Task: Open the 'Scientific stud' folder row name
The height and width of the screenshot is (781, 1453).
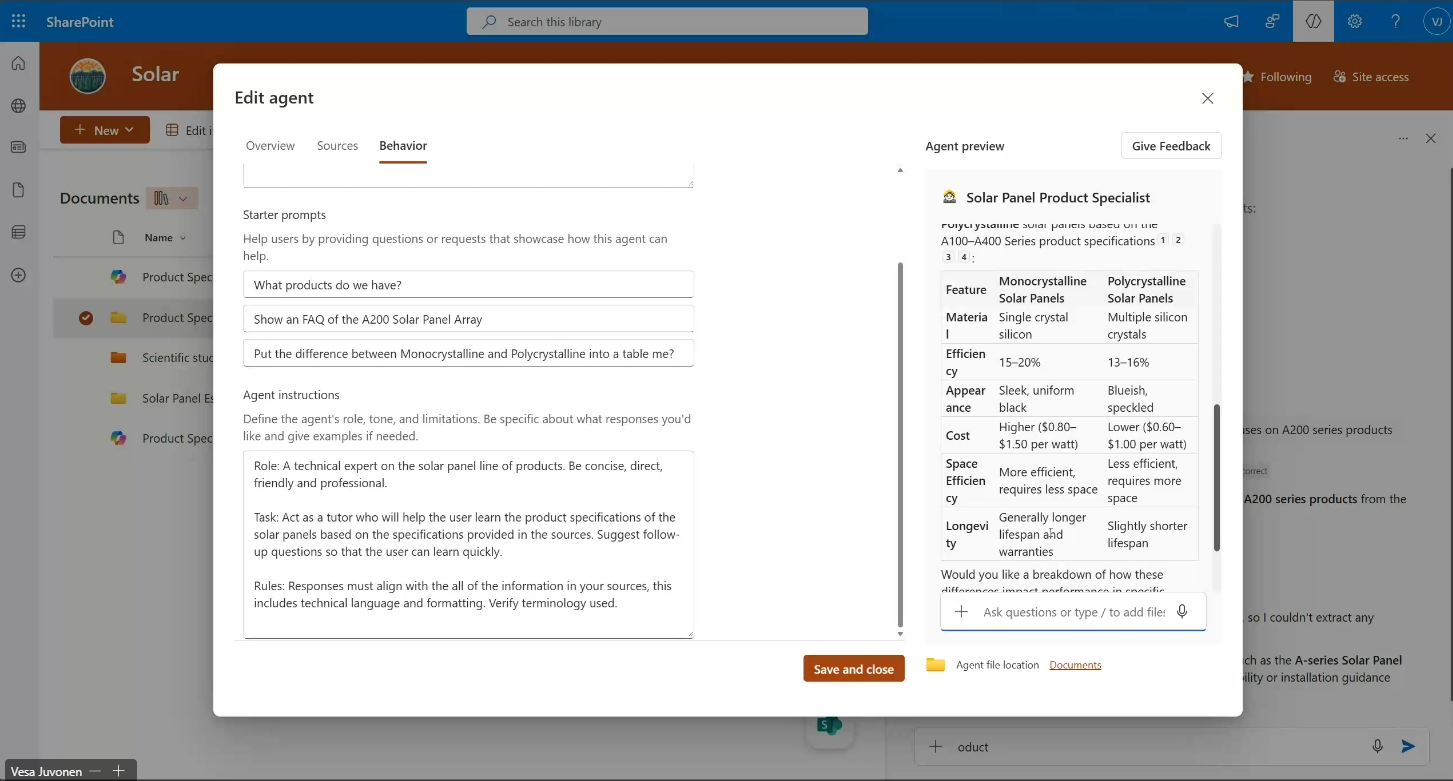Action: pos(178,358)
